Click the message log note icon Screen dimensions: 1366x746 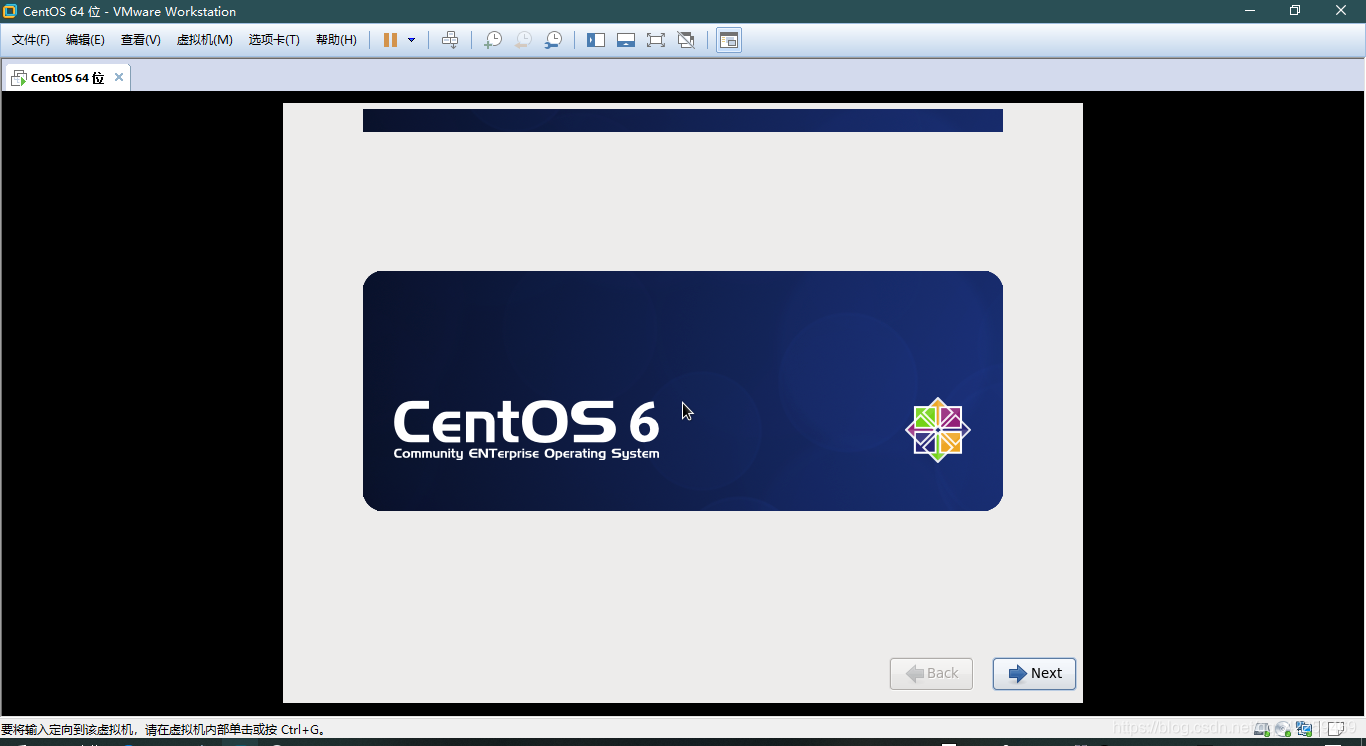(x=1336, y=729)
